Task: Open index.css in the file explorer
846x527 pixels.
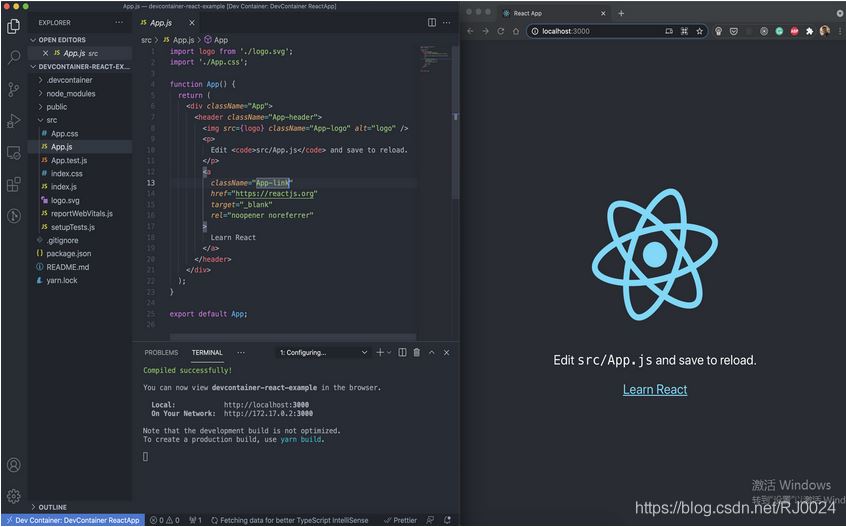Action: [67, 173]
